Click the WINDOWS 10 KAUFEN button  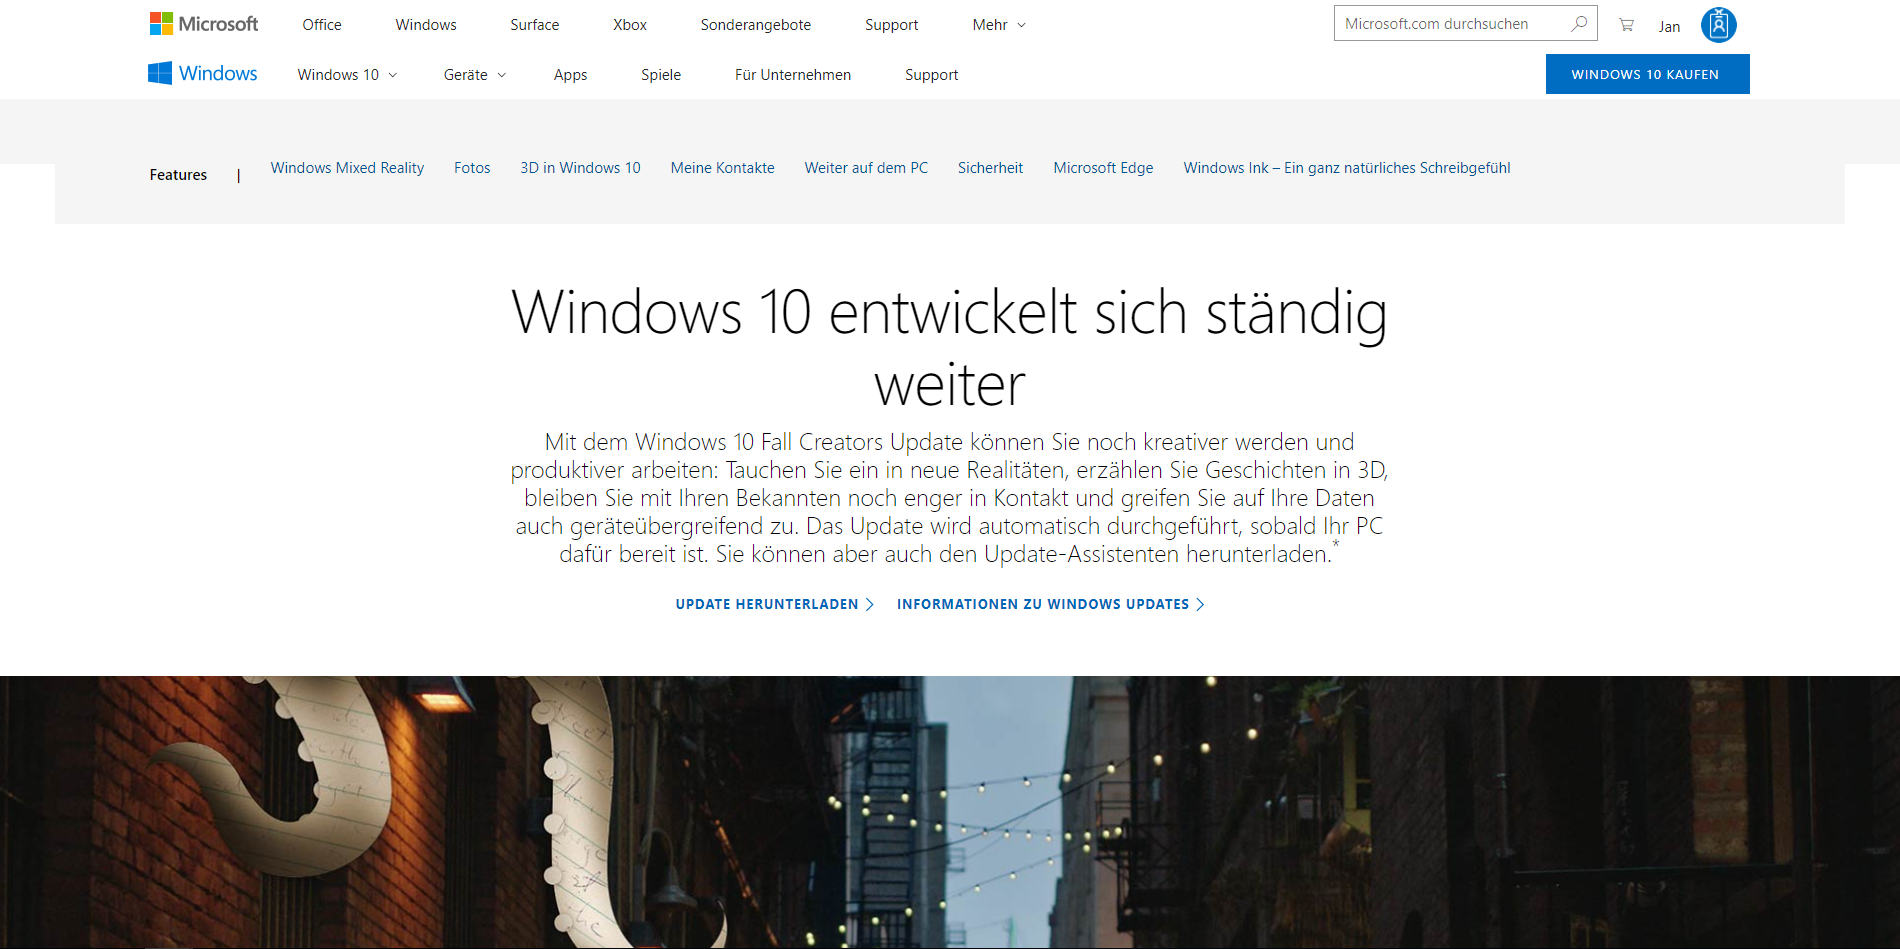[1647, 74]
